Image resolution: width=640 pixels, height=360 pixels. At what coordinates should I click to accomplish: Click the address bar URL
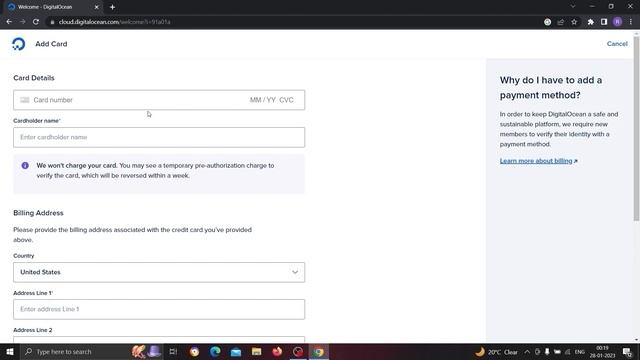click(114, 22)
